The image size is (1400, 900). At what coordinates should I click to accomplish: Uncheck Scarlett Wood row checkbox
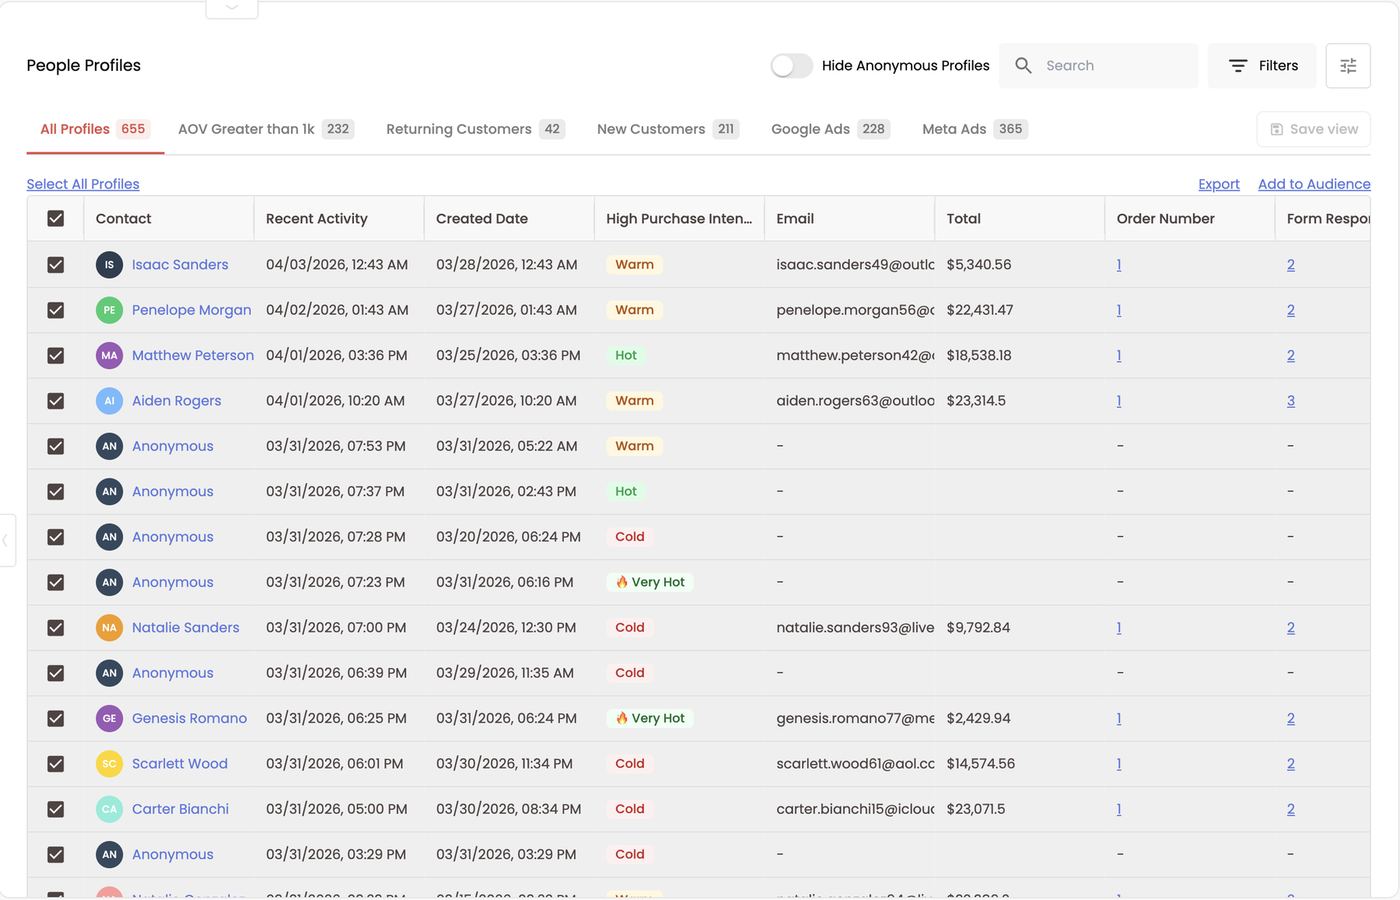pyautogui.click(x=56, y=764)
